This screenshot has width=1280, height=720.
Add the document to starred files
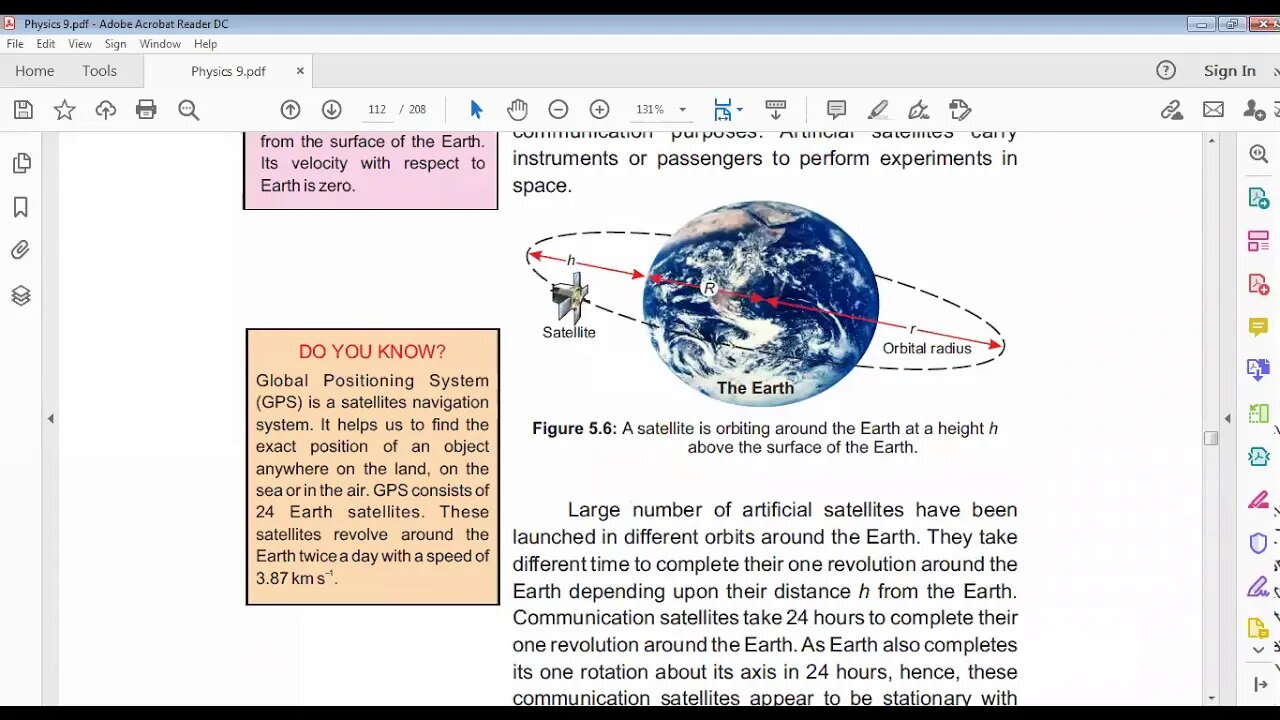(x=64, y=110)
